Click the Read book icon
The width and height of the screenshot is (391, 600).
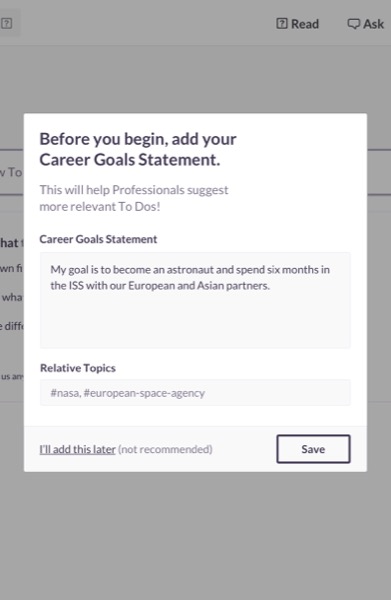(282, 24)
